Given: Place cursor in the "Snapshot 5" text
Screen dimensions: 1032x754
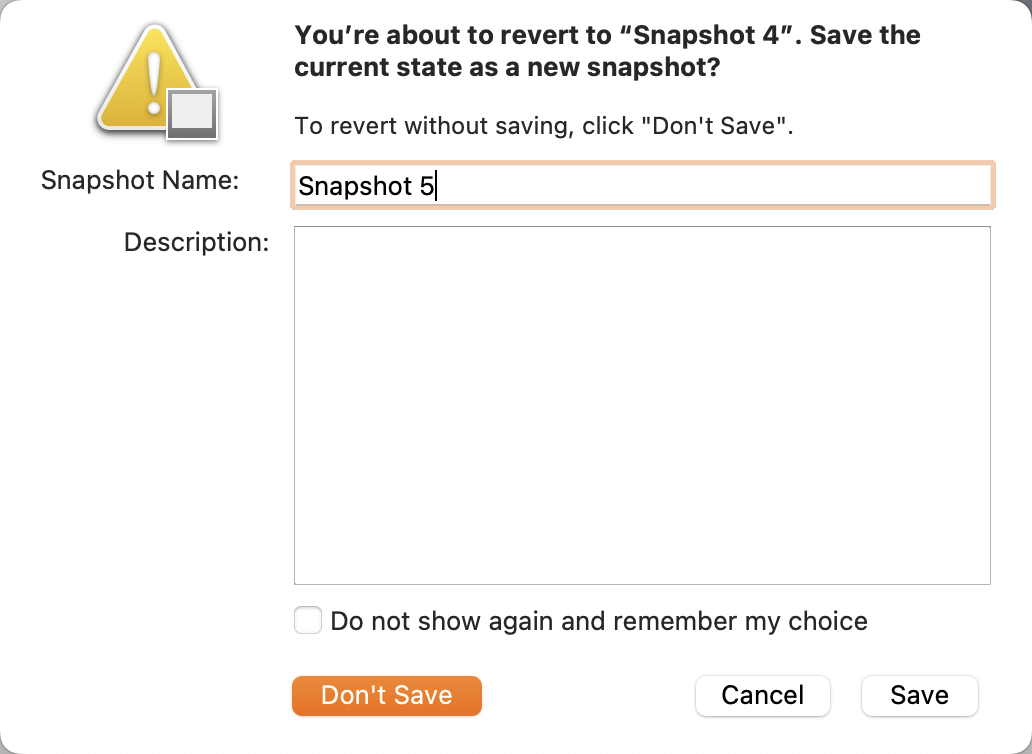Looking at the screenshot, I should tap(366, 187).
